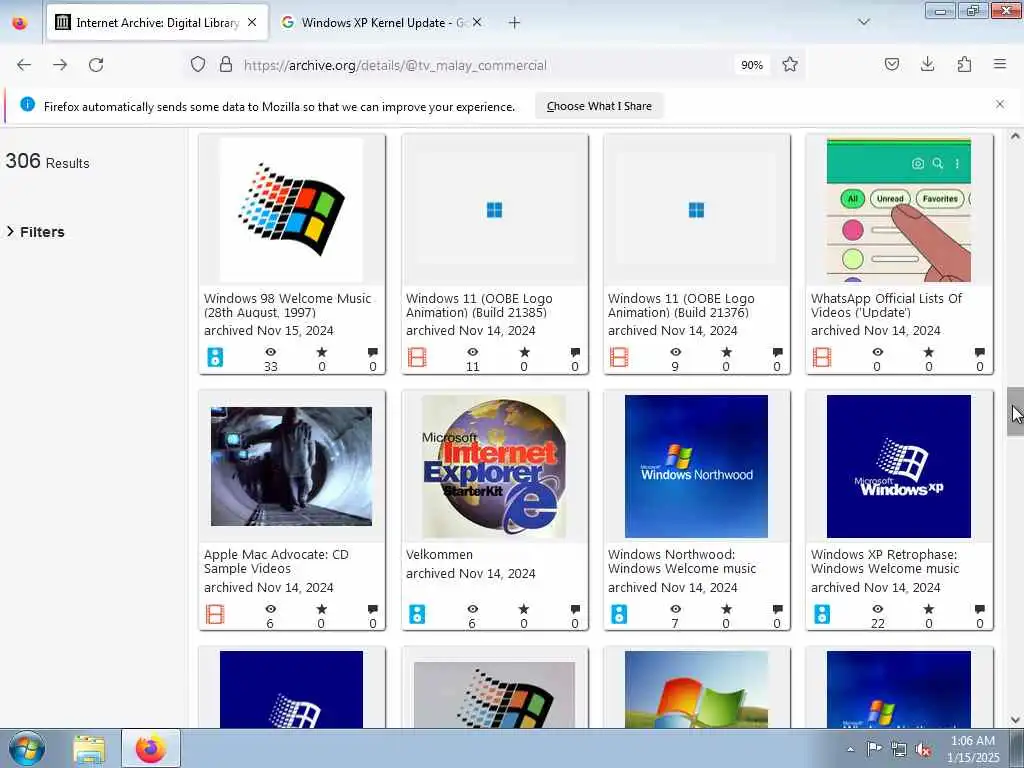Open Action Center flag tray icon
This screenshot has height=768, width=1024.
(x=874, y=748)
